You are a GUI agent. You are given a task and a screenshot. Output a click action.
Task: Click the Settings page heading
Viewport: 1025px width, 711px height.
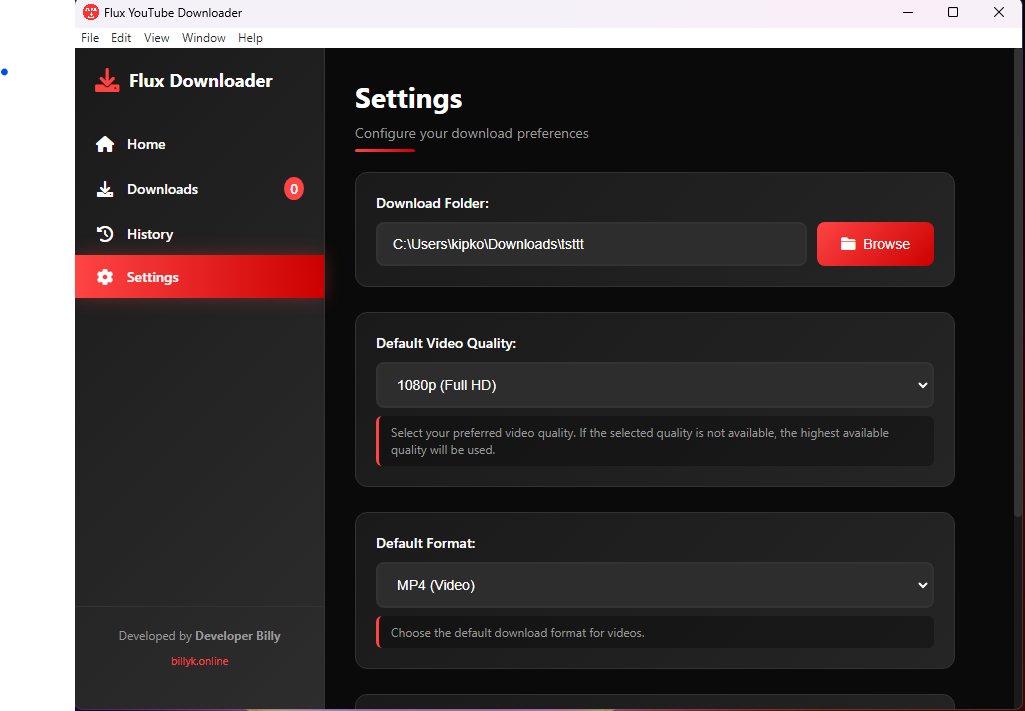point(409,99)
